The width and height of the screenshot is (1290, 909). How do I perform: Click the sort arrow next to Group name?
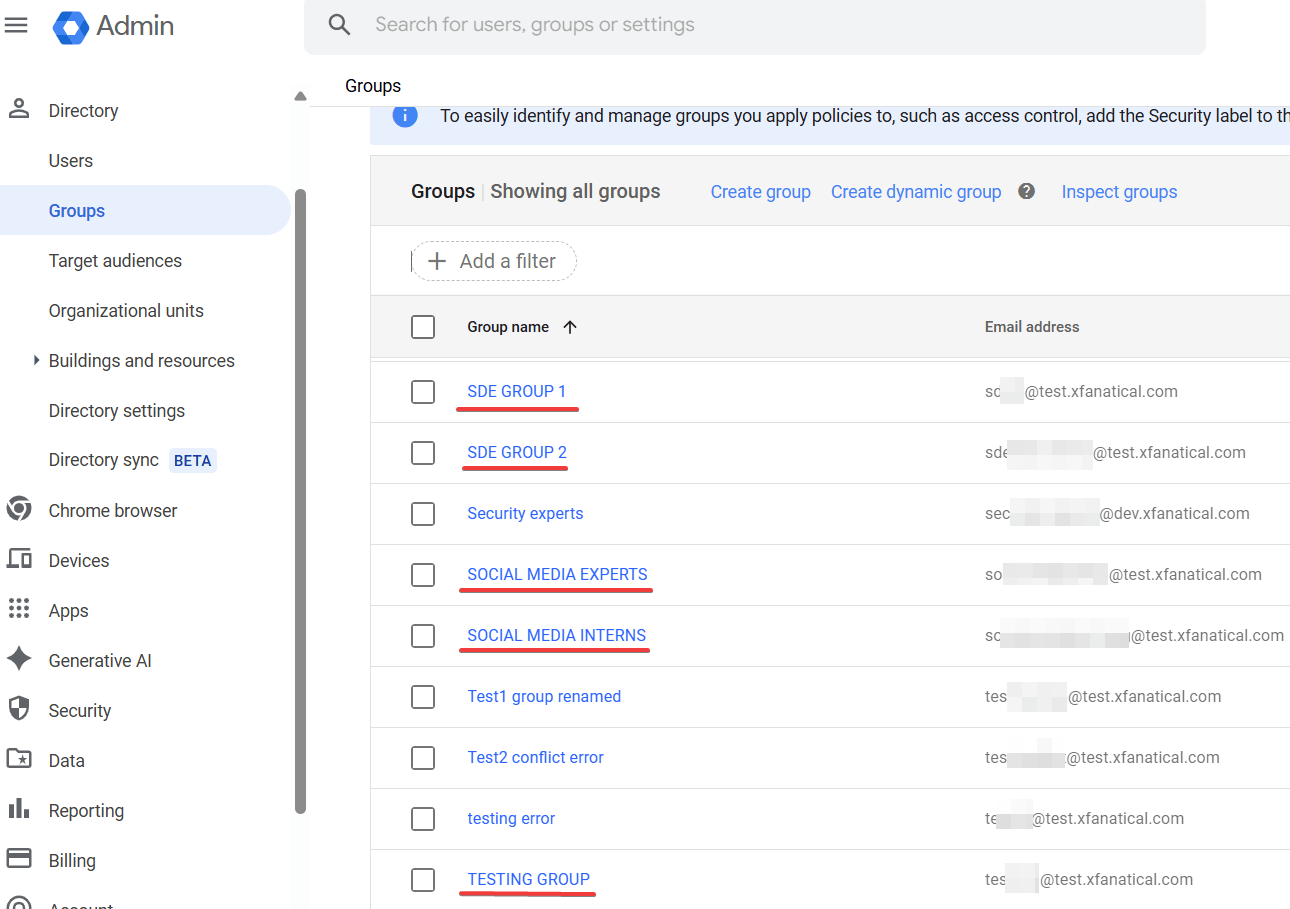(570, 327)
